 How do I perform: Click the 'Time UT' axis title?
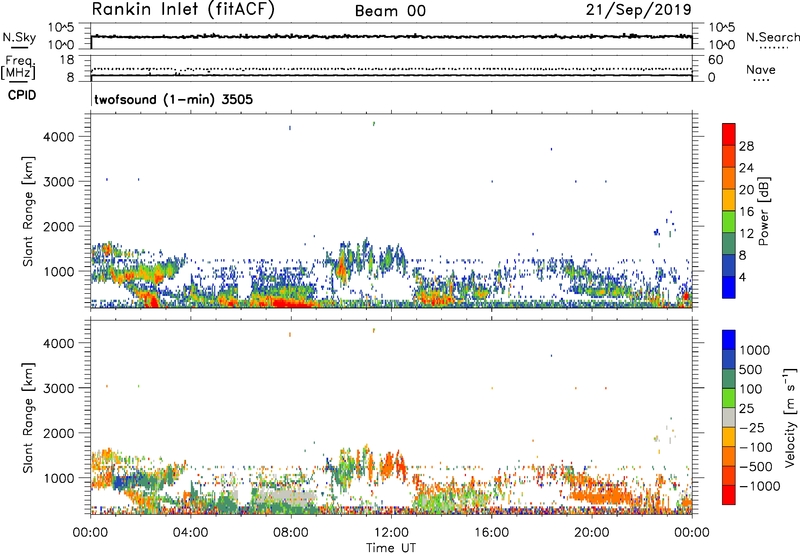coord(391,548)
